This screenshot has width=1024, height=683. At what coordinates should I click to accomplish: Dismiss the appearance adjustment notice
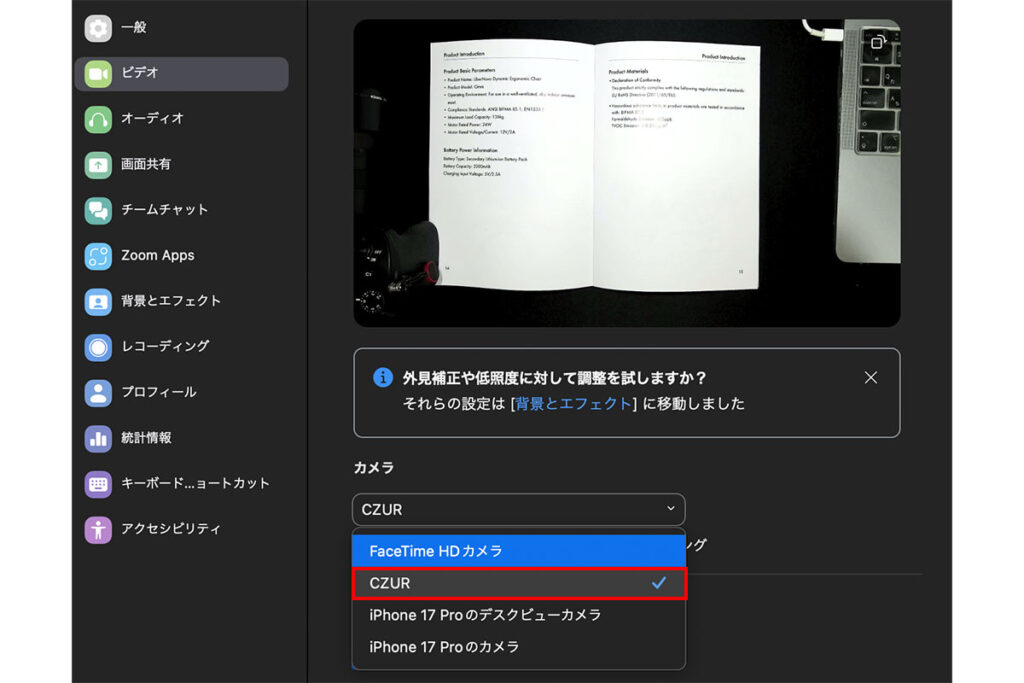(x=870, y=377)
